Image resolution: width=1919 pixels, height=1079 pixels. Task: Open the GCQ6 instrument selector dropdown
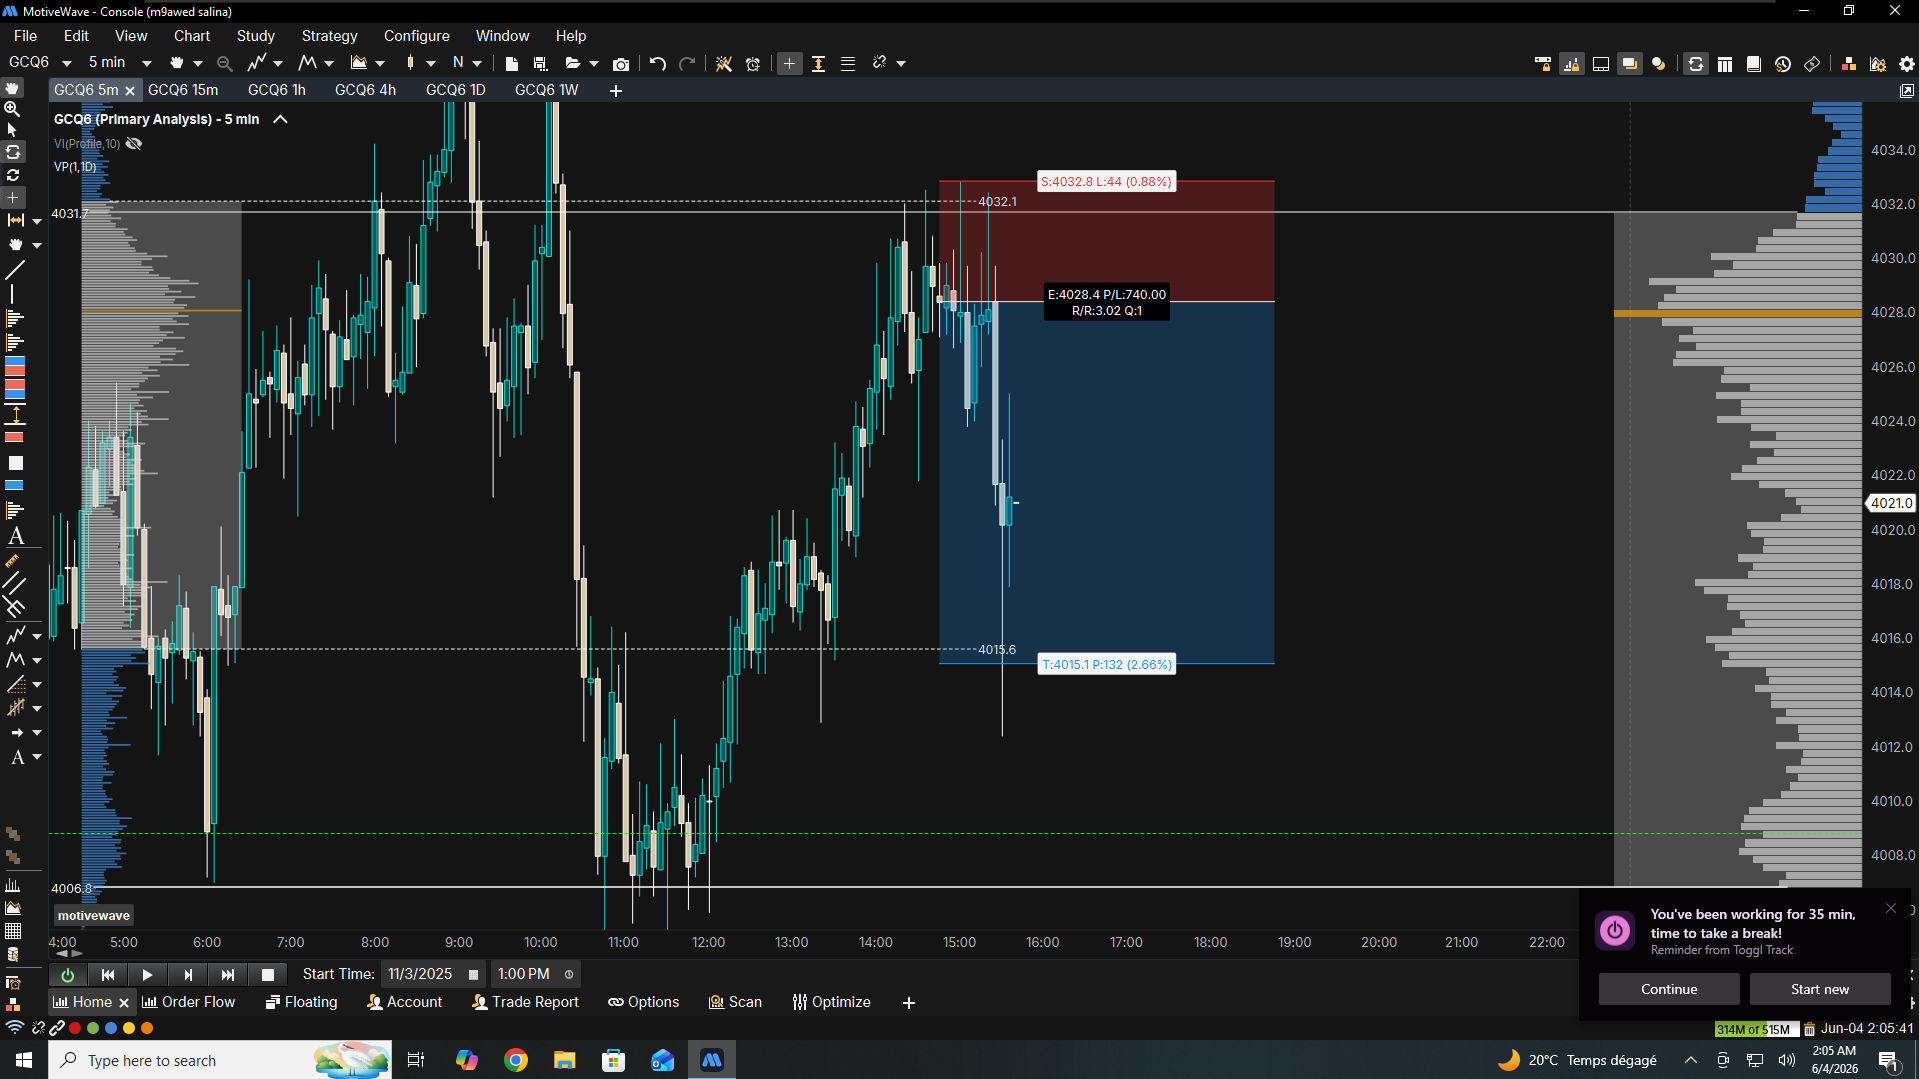(67, 63)
